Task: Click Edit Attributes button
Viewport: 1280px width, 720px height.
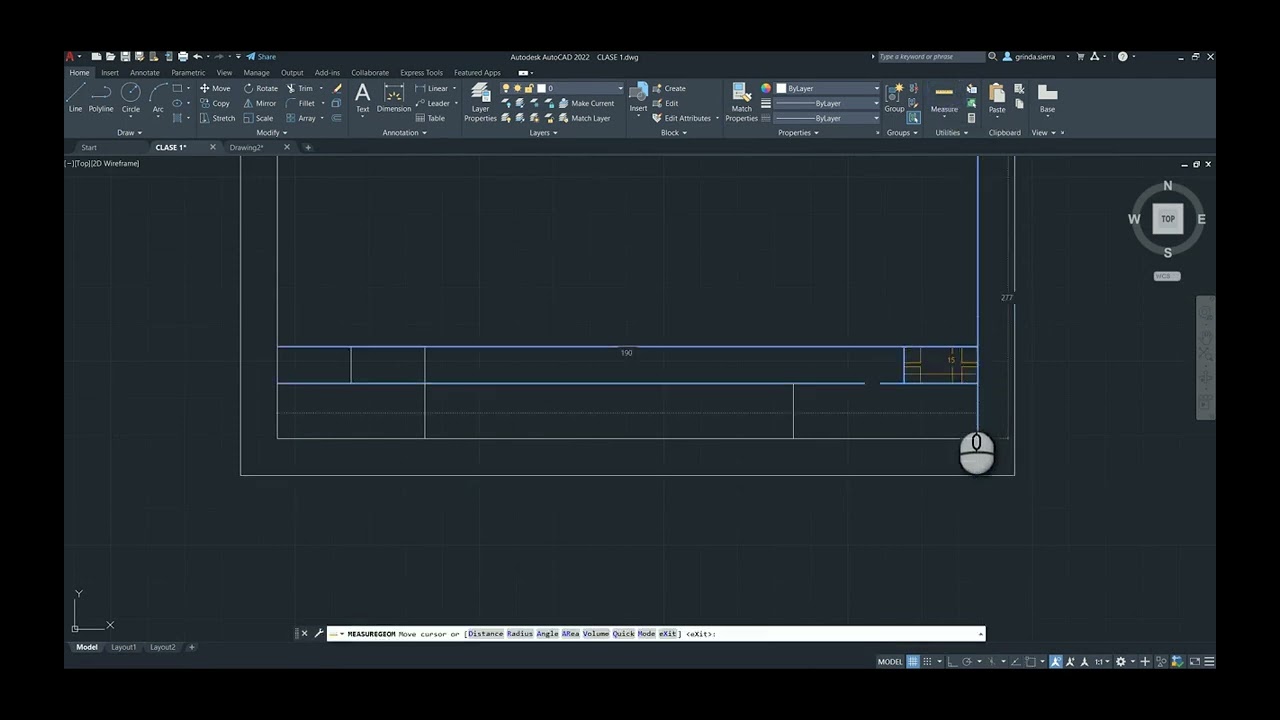Action: (x=681, y=118)
